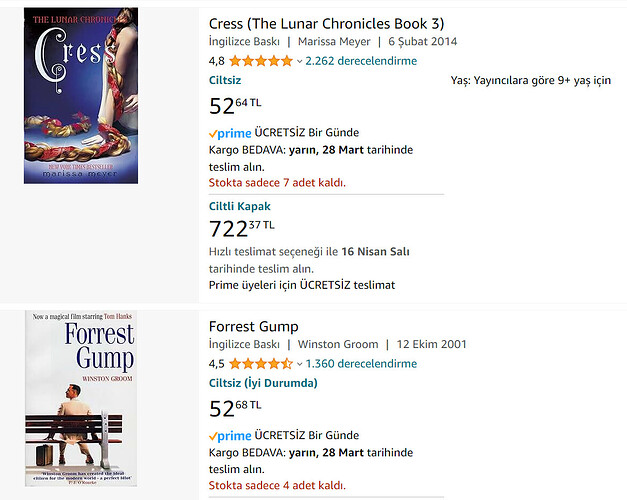Click the 52,64 TL paperback price
Screen dimensions: 627x500
click(235, 106)
